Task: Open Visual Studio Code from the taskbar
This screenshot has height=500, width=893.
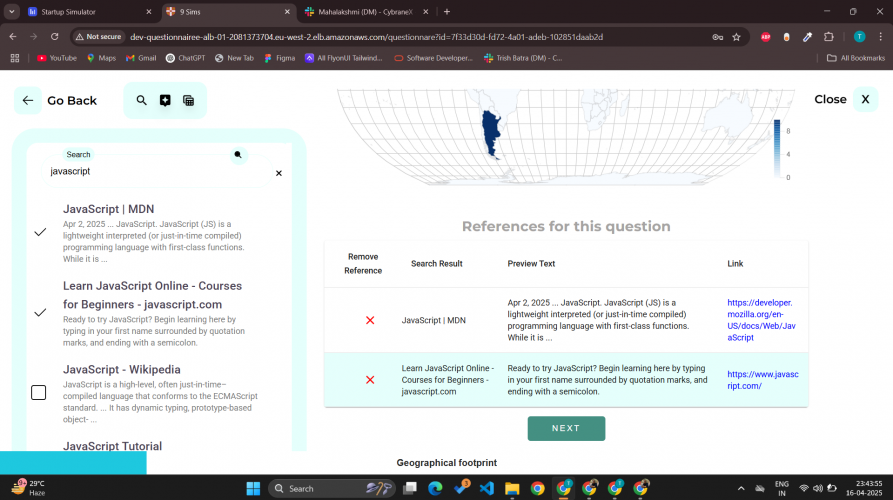Action: [x=487, y=489]
